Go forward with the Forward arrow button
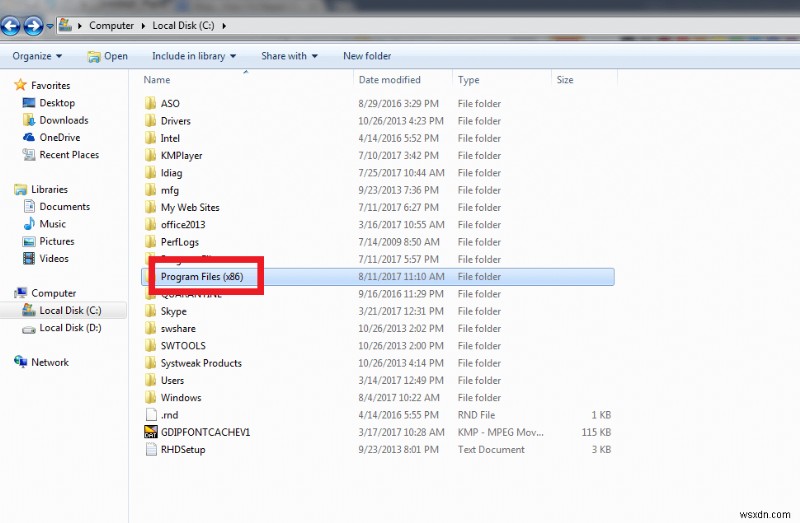Screen dimensions: 800x523 click(34, 26)
